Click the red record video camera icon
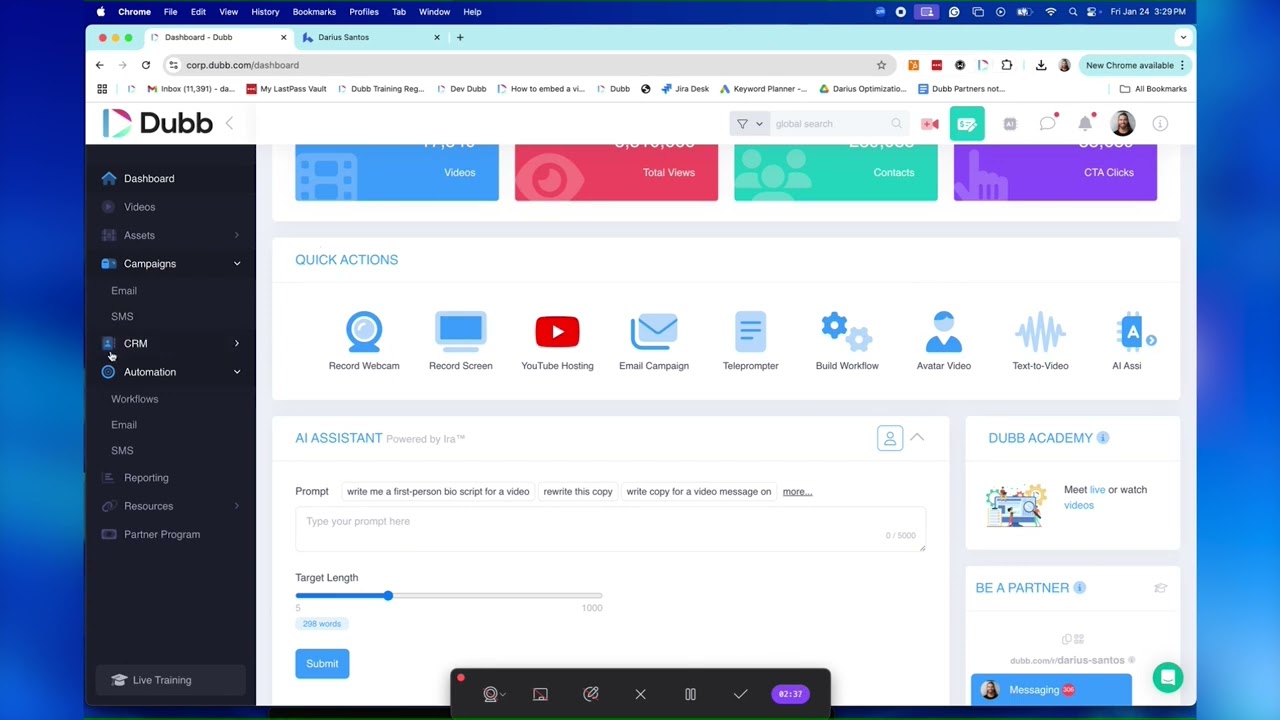Viewport: 1280px width, 720px height. [x=930, y=124]
